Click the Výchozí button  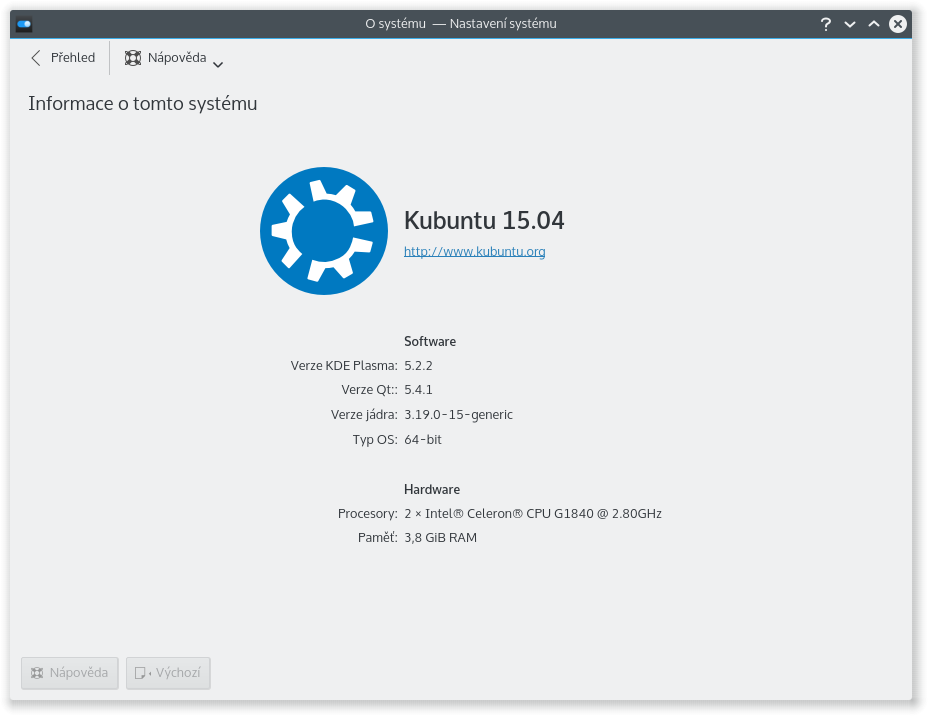click(x=168, y=673)
